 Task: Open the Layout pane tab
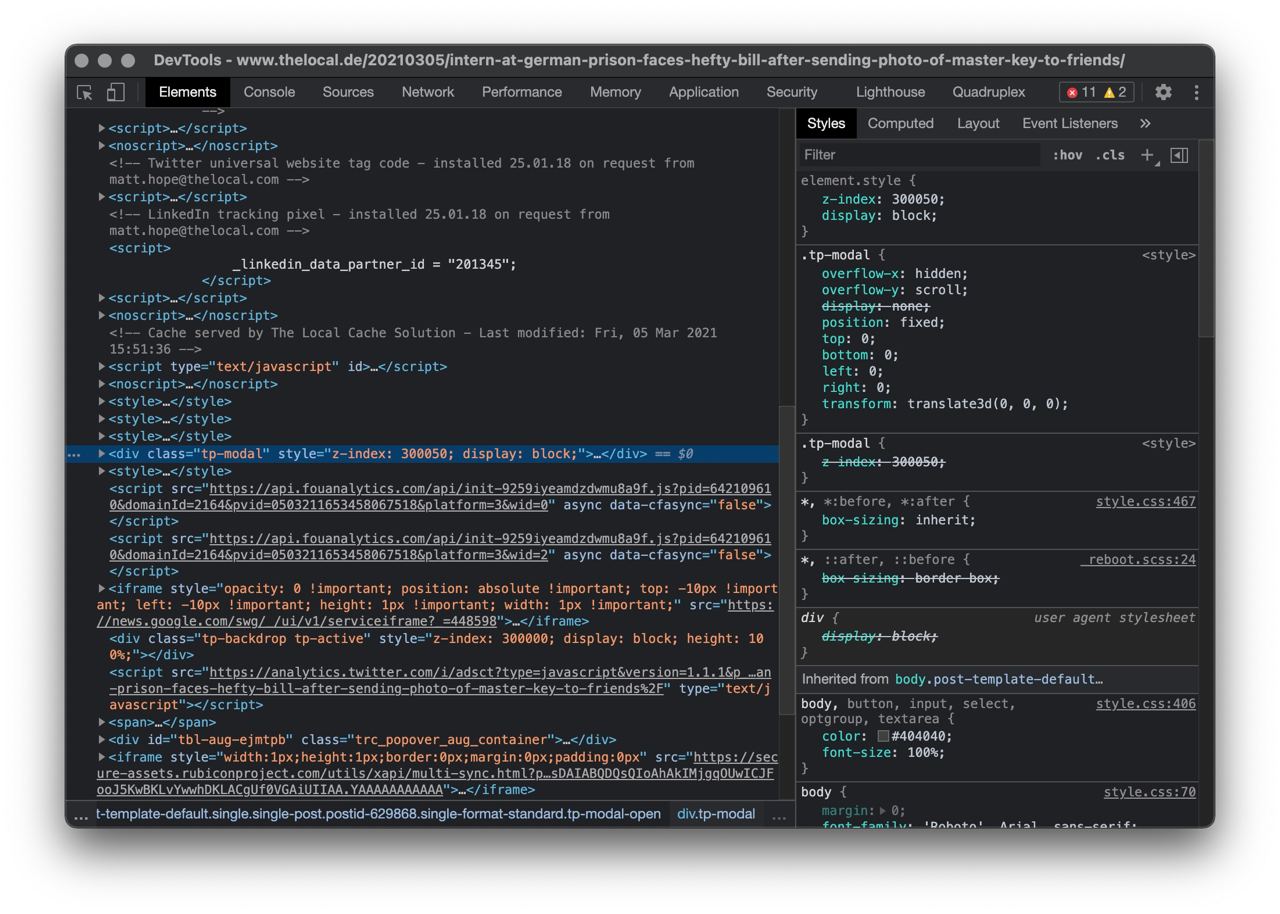pos(978,123)
